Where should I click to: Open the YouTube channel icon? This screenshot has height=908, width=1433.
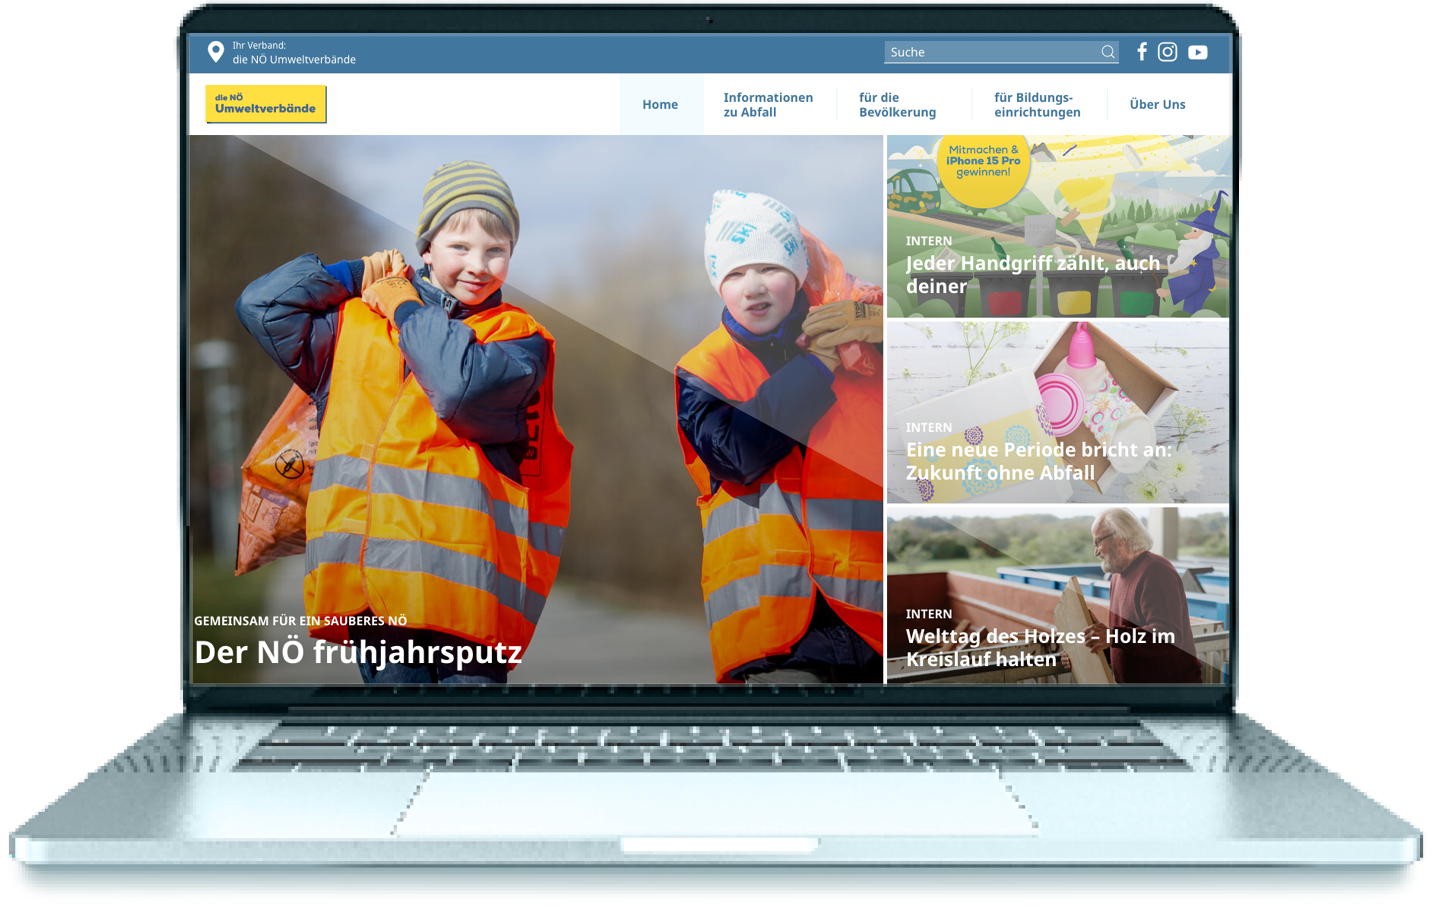tap(1197, 51)
